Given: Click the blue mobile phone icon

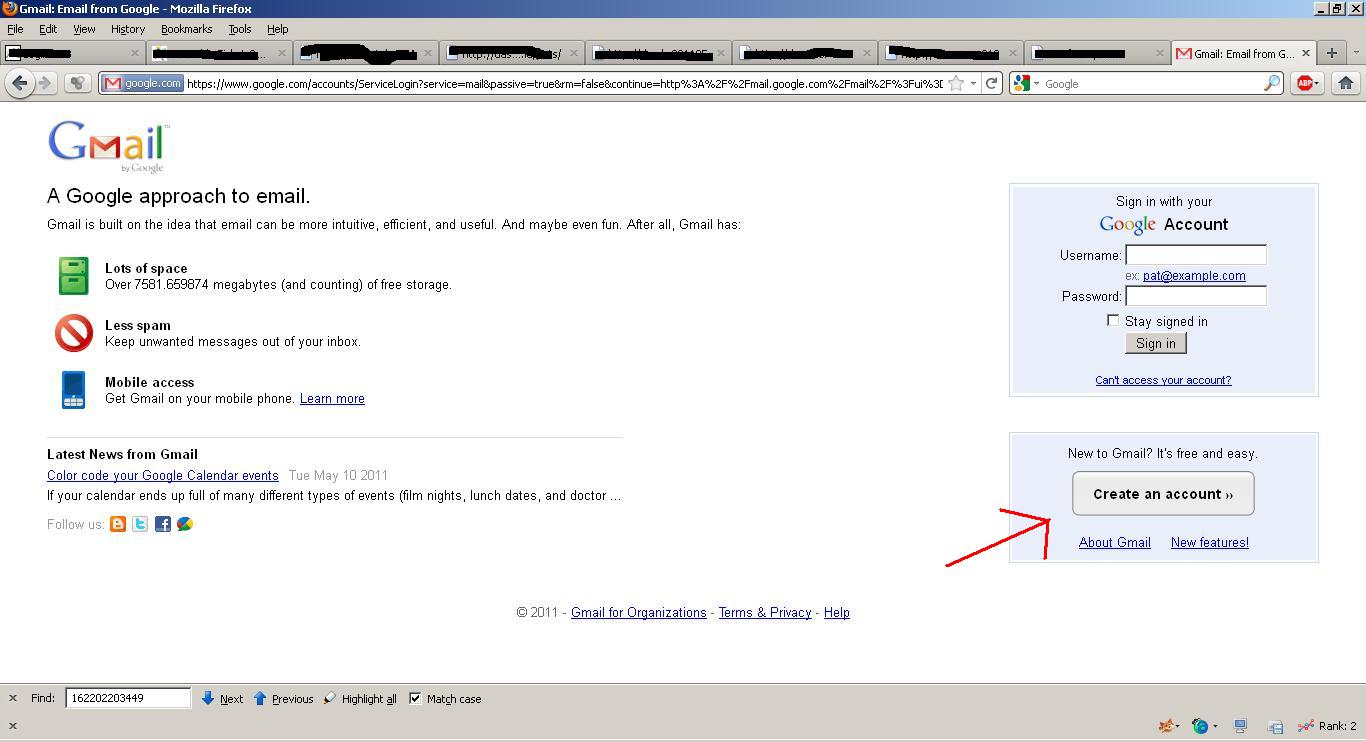Looking at the screenshot, I should 73,390.
